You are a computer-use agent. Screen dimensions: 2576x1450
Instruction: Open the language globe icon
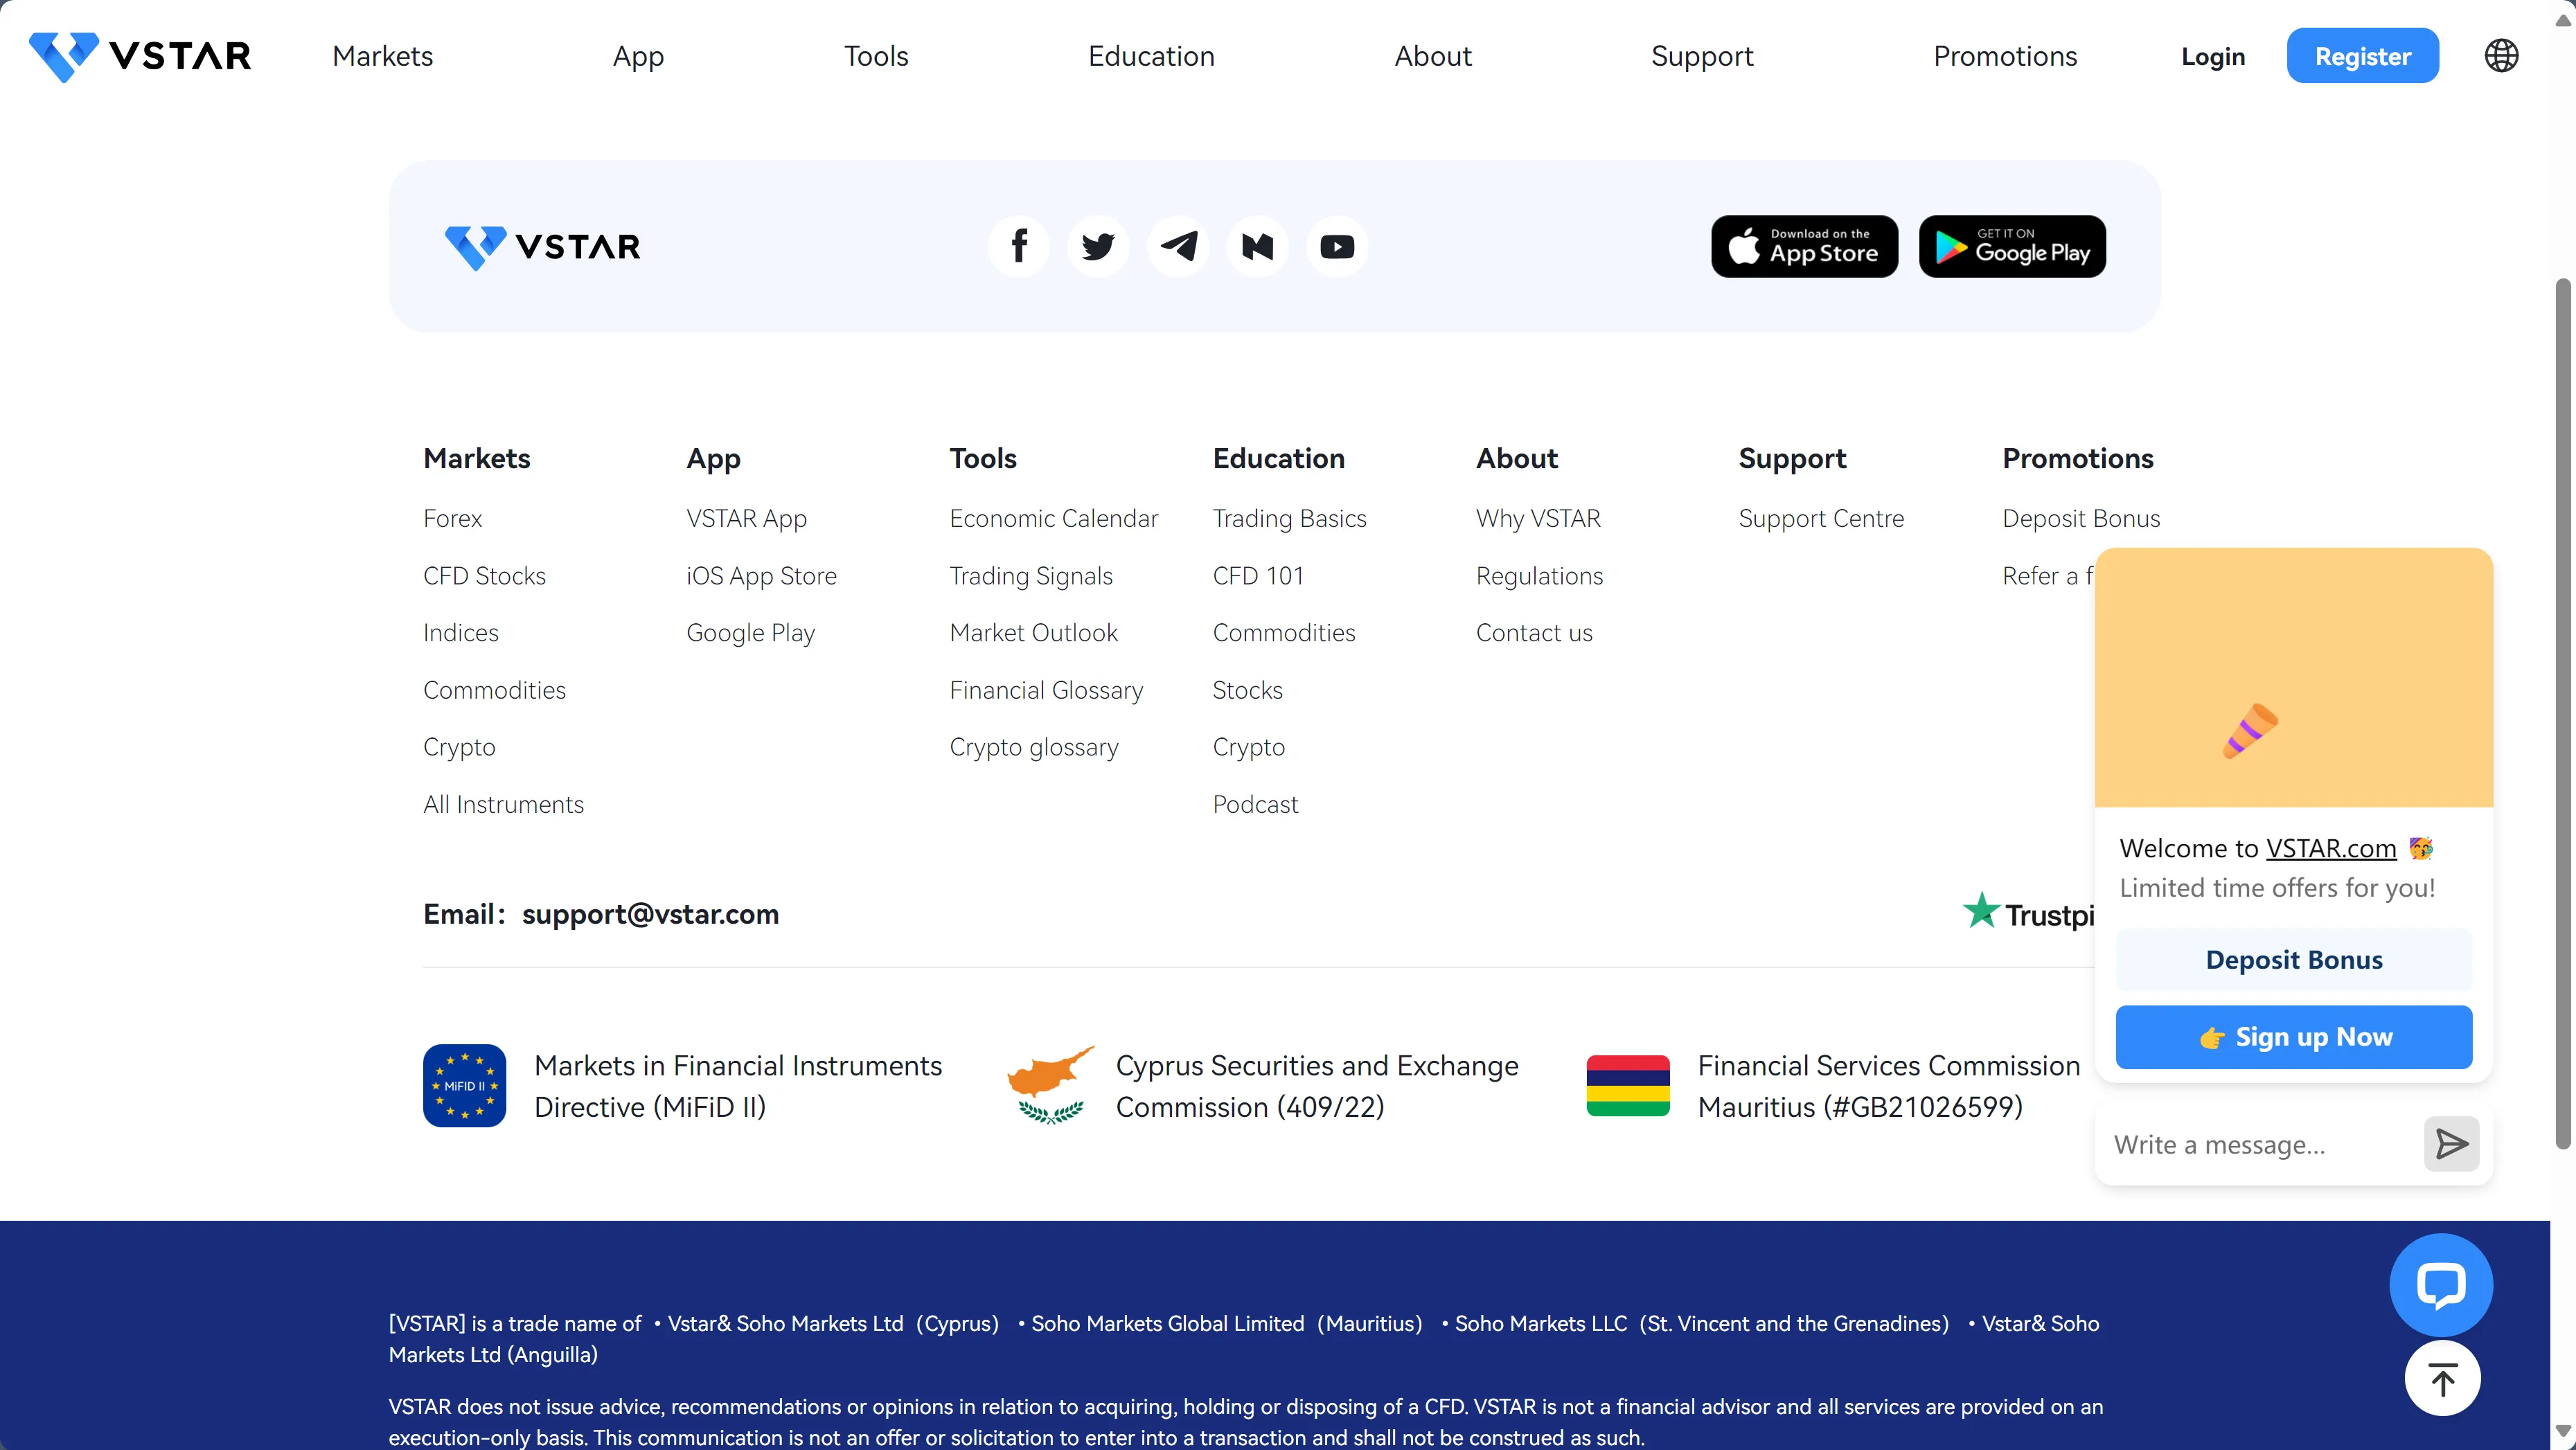2502,56
